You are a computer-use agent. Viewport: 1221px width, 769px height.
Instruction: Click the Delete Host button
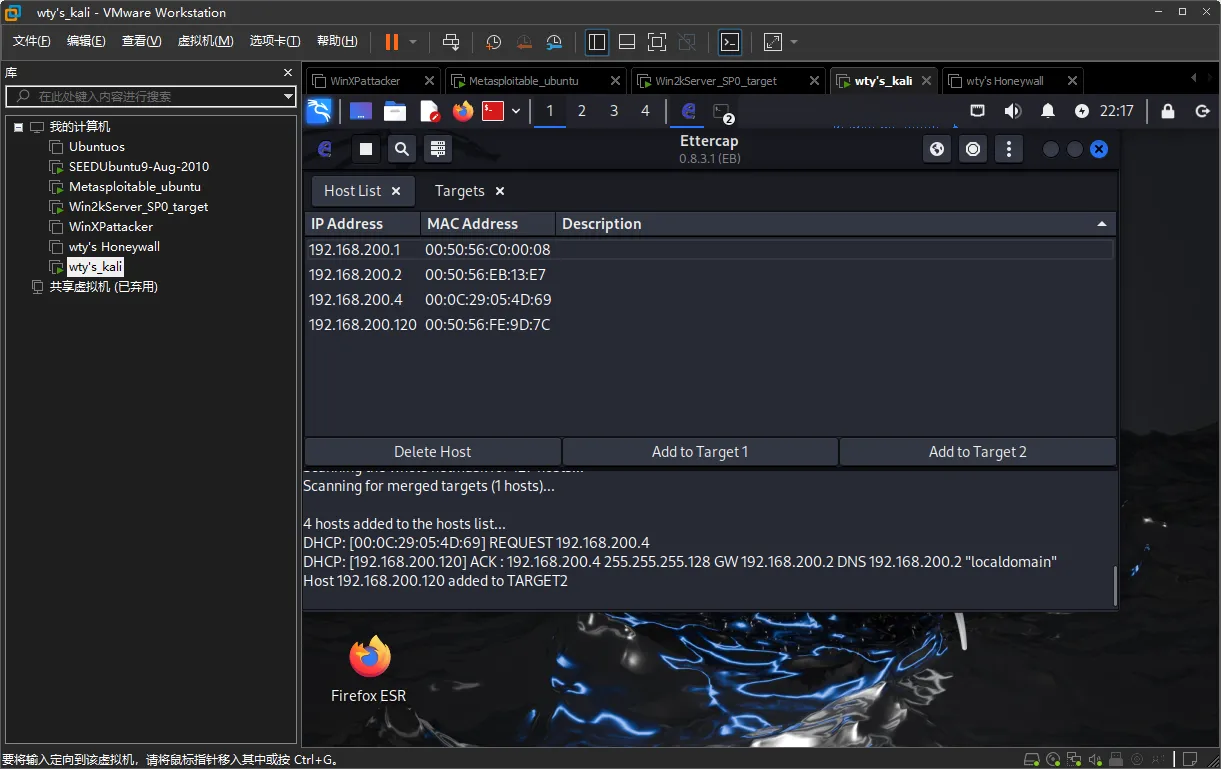click(433, 452)
